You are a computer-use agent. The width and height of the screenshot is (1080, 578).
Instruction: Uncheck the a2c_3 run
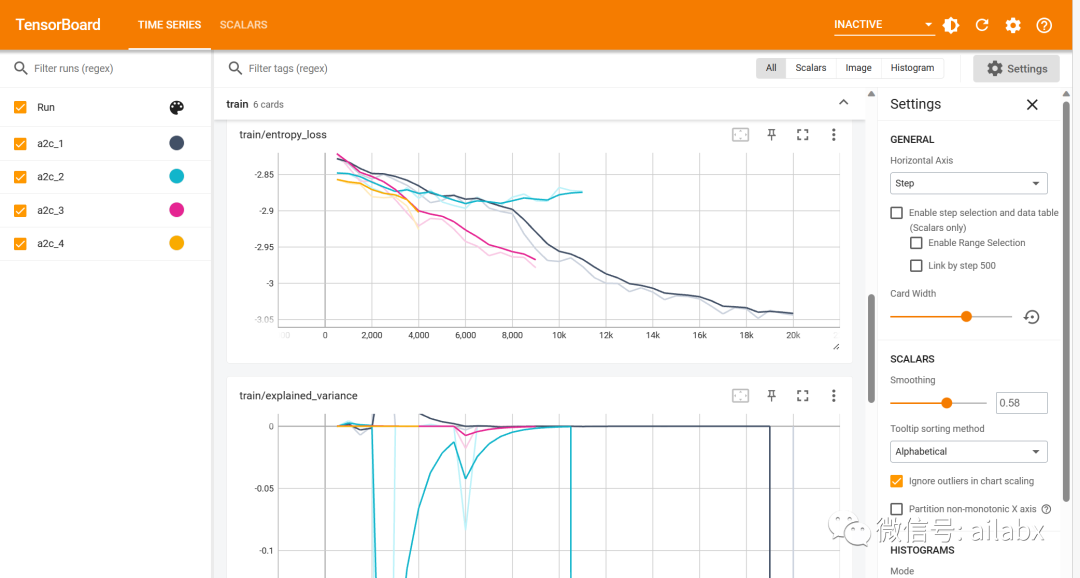click(x=20, y=210)
